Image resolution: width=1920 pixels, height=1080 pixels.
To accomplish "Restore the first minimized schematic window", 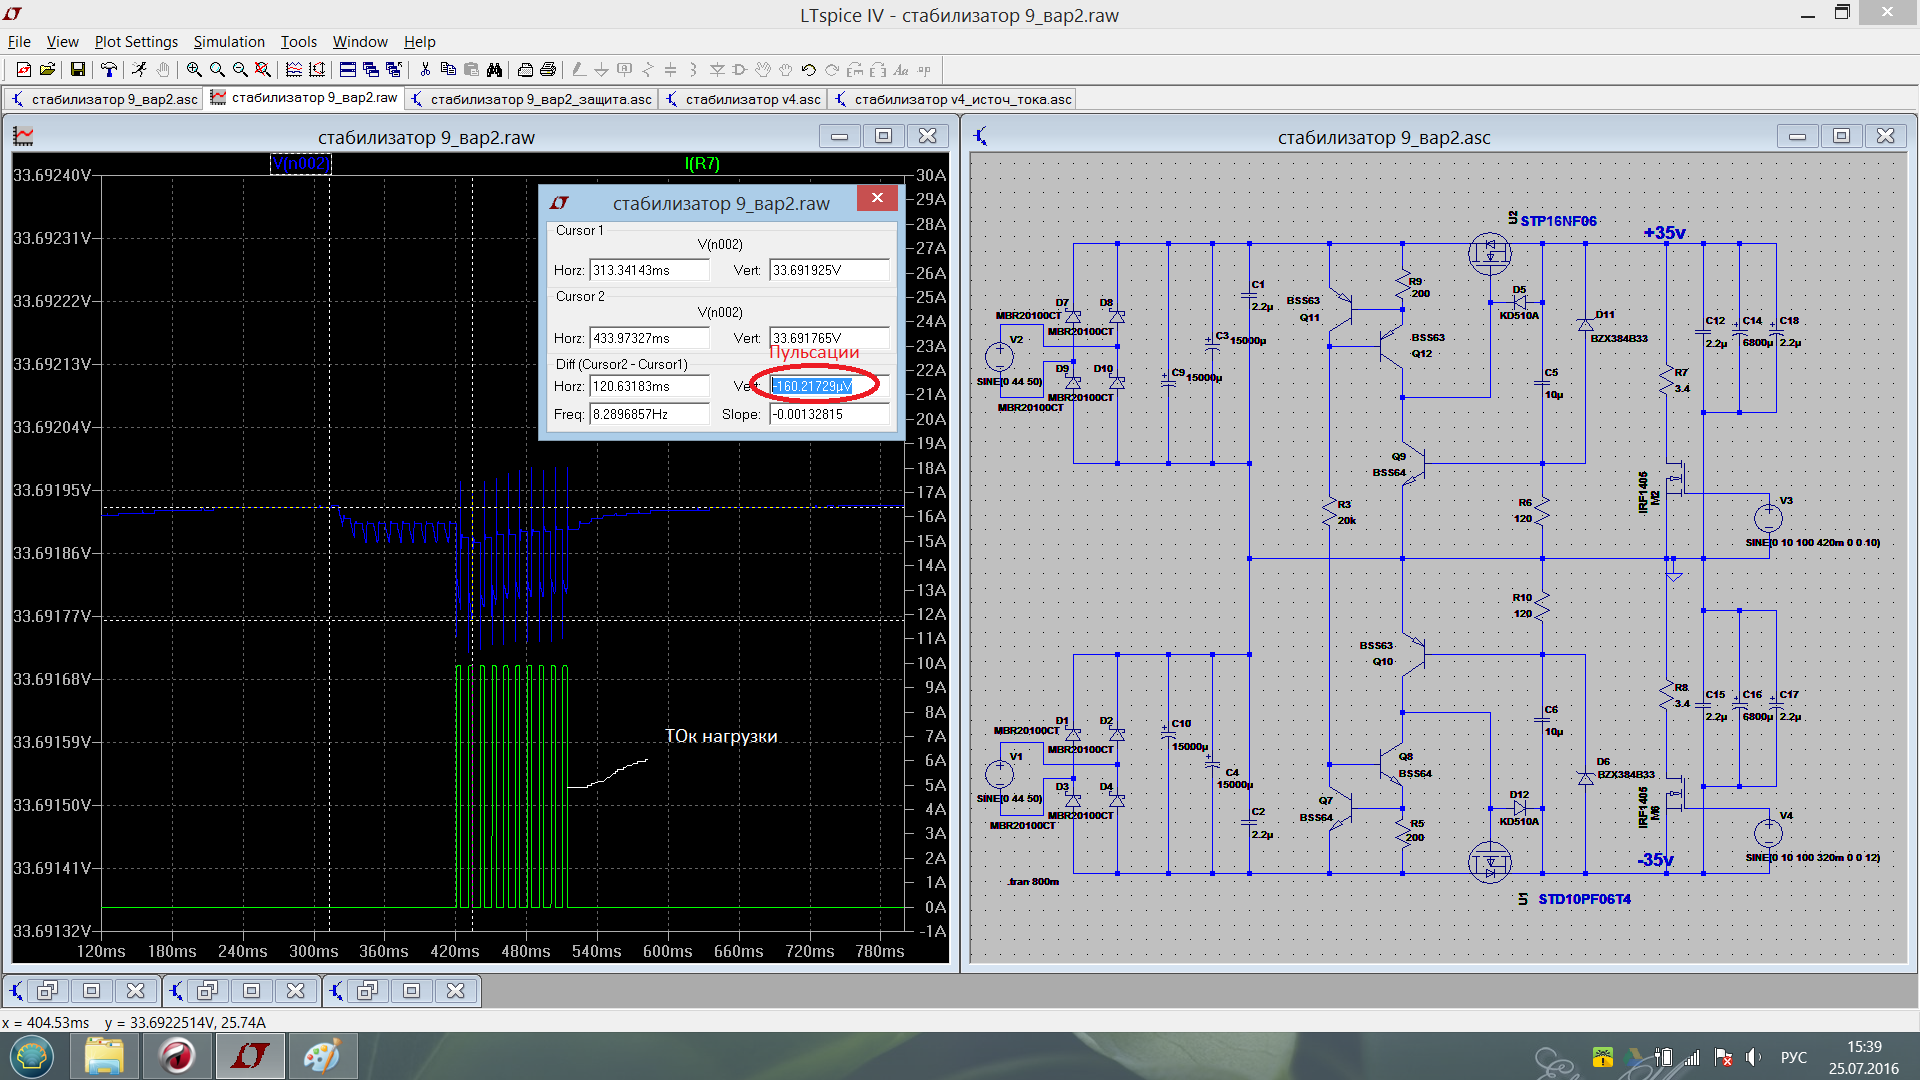I will coord(47,990).
